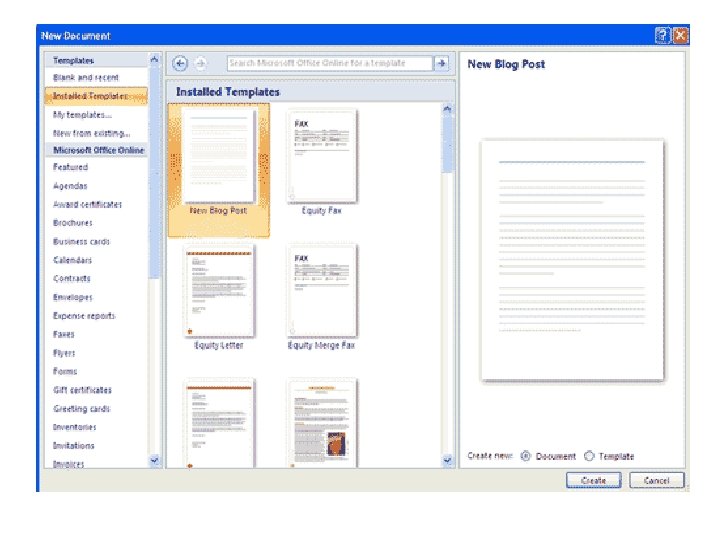Open the Faxes category
The image size is (720, 540).
[x=63, y=334]
